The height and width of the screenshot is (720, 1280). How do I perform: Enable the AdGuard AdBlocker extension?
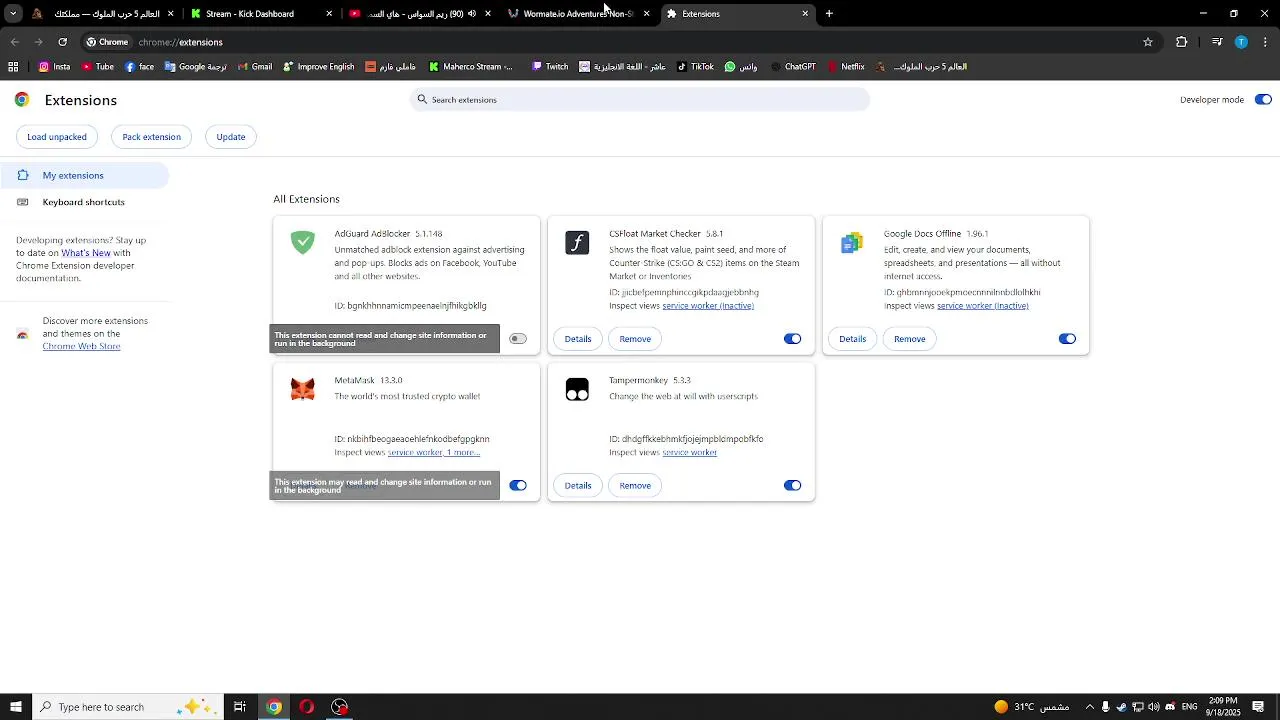517,339
